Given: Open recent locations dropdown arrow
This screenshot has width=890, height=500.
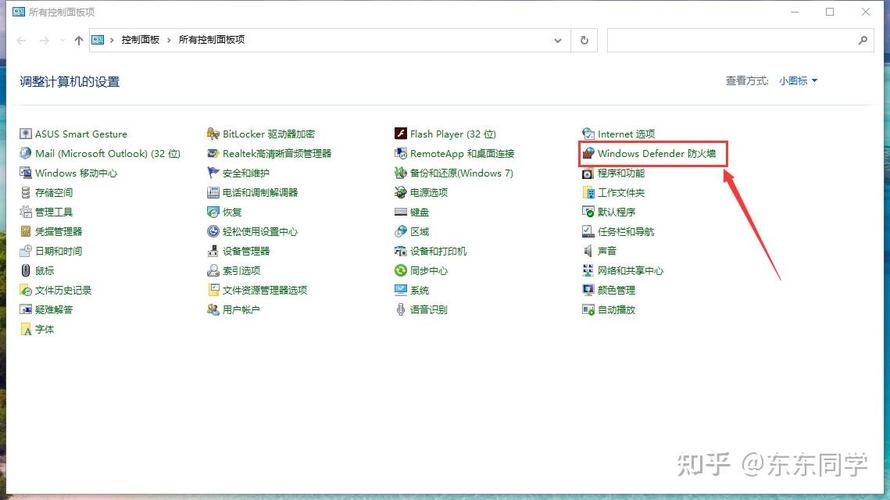Looking at the screenshot, I should pyautogui.click(x=62, y=40).
